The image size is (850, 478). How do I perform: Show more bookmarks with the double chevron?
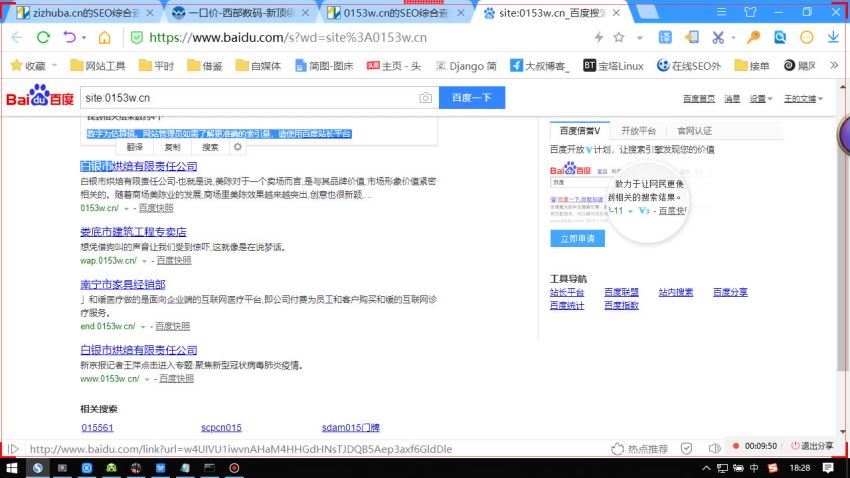(x=834, y=65)
